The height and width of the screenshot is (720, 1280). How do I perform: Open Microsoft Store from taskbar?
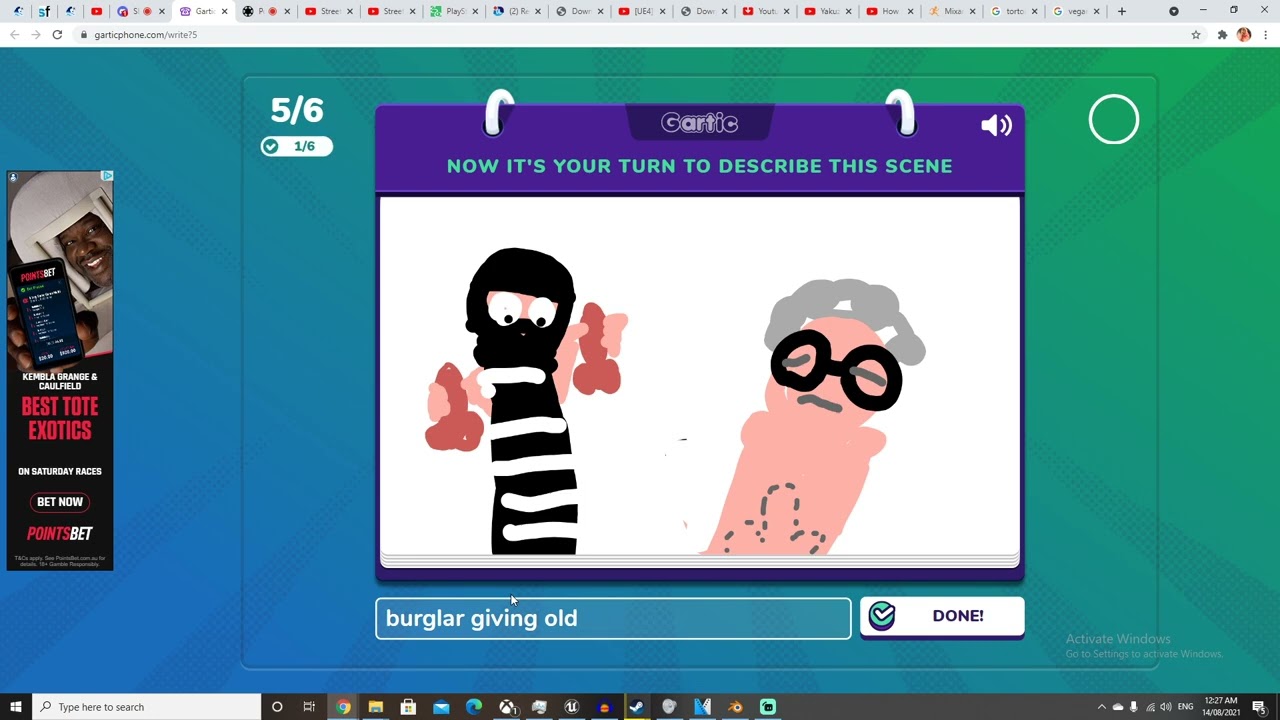[408, 707]
